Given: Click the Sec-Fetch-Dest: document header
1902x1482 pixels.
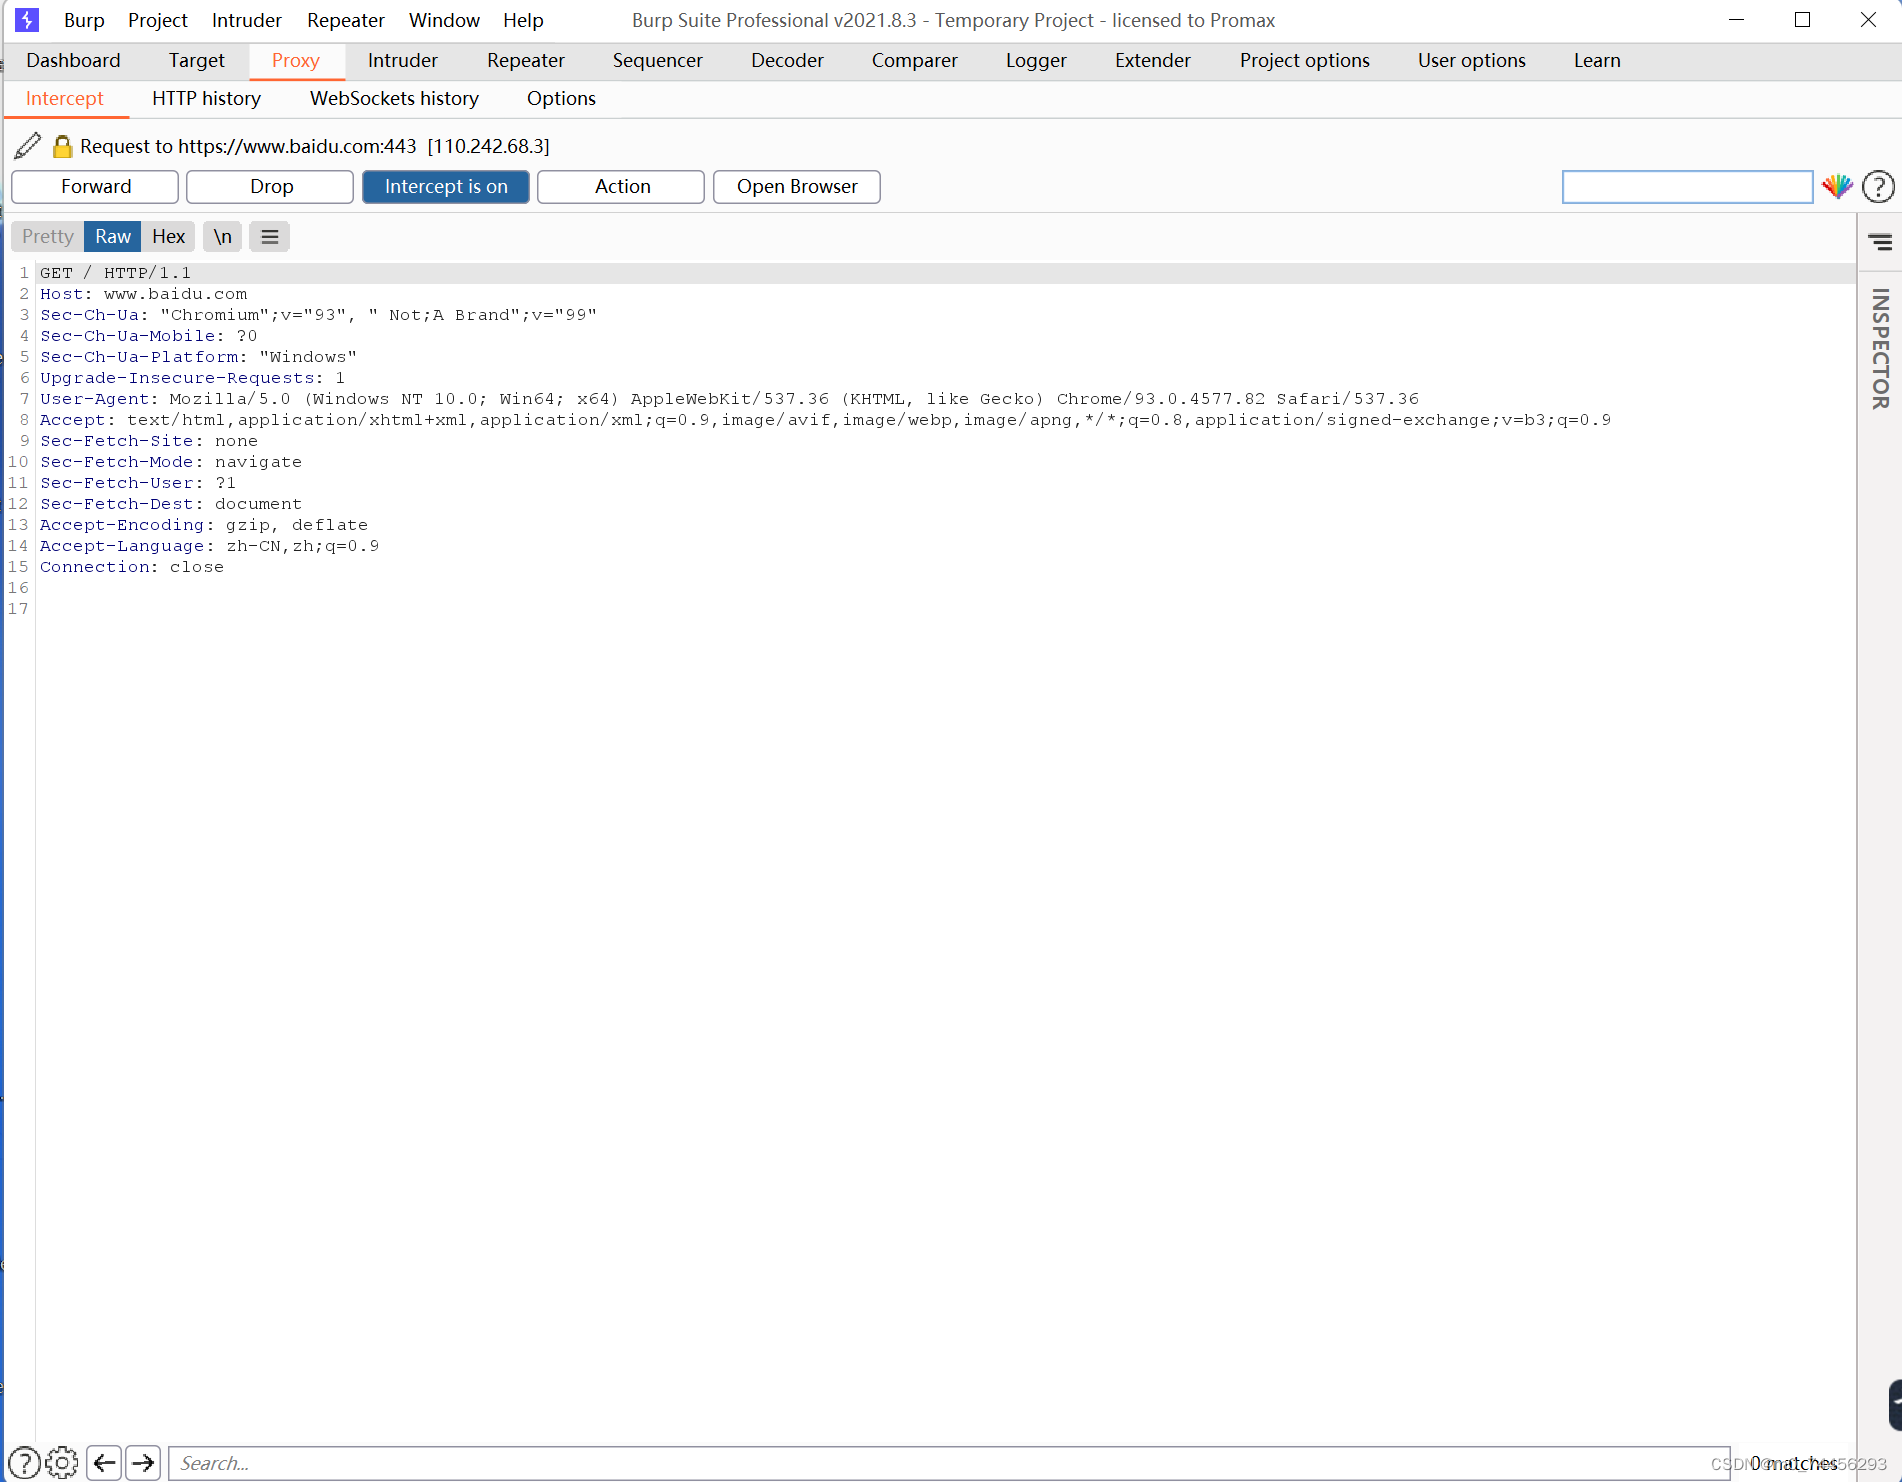Looking at the screenshot, I should tap(171, 504).
